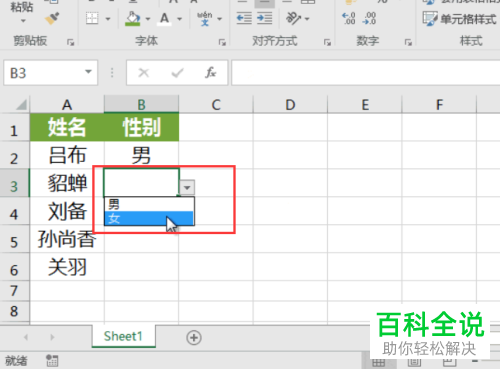Click the macro record status bar icon

[52, 360]
